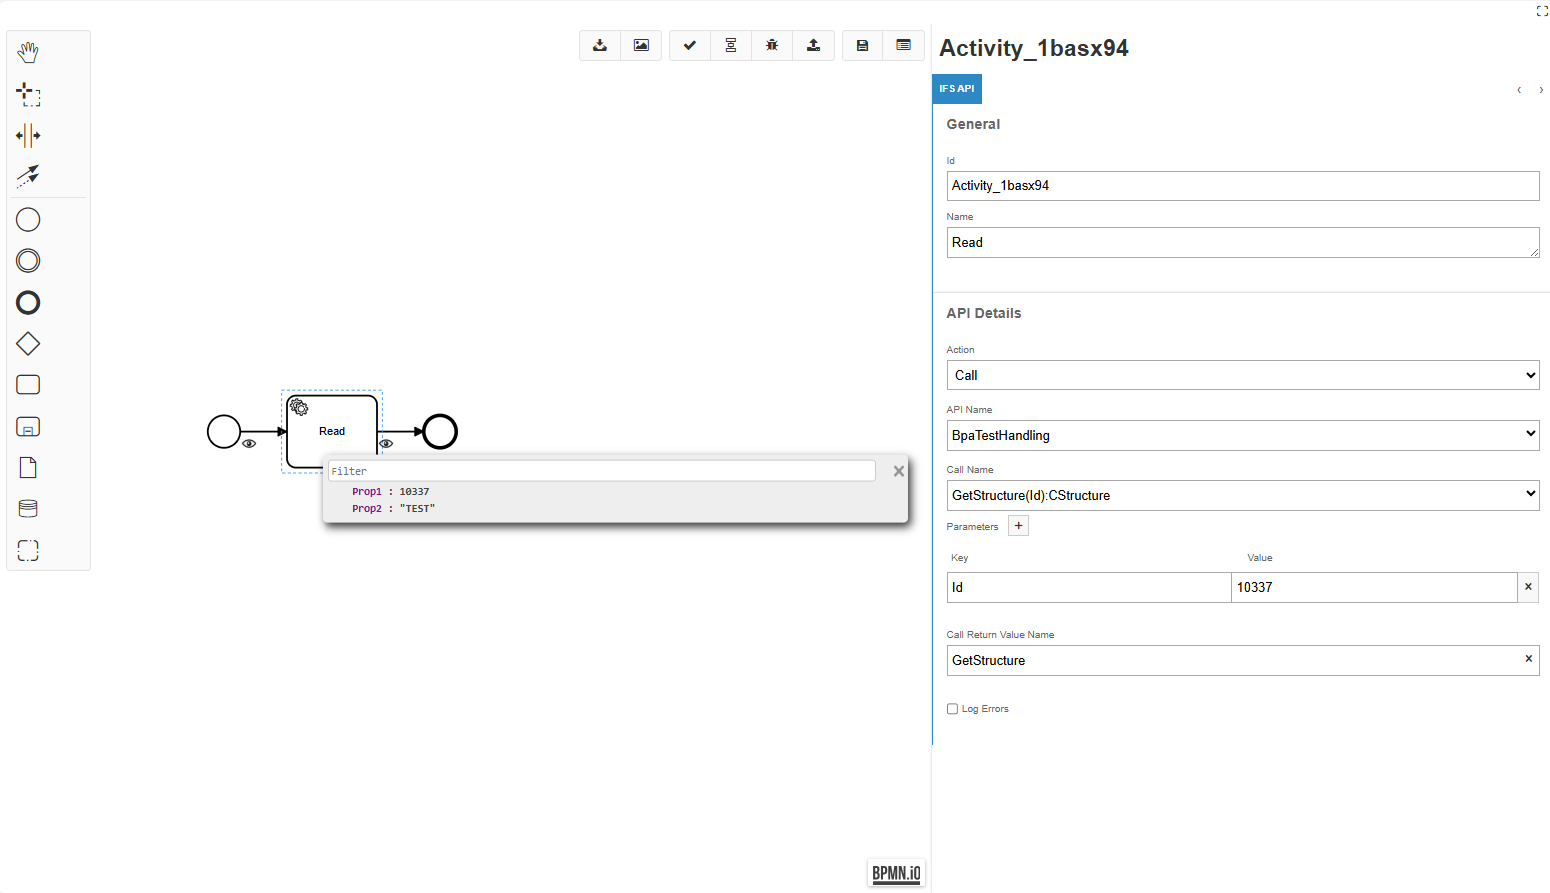Toggle eye icon after Read task
This screenshot has width=1550, height=893.
pyautogui.click(x=386, y=443)
